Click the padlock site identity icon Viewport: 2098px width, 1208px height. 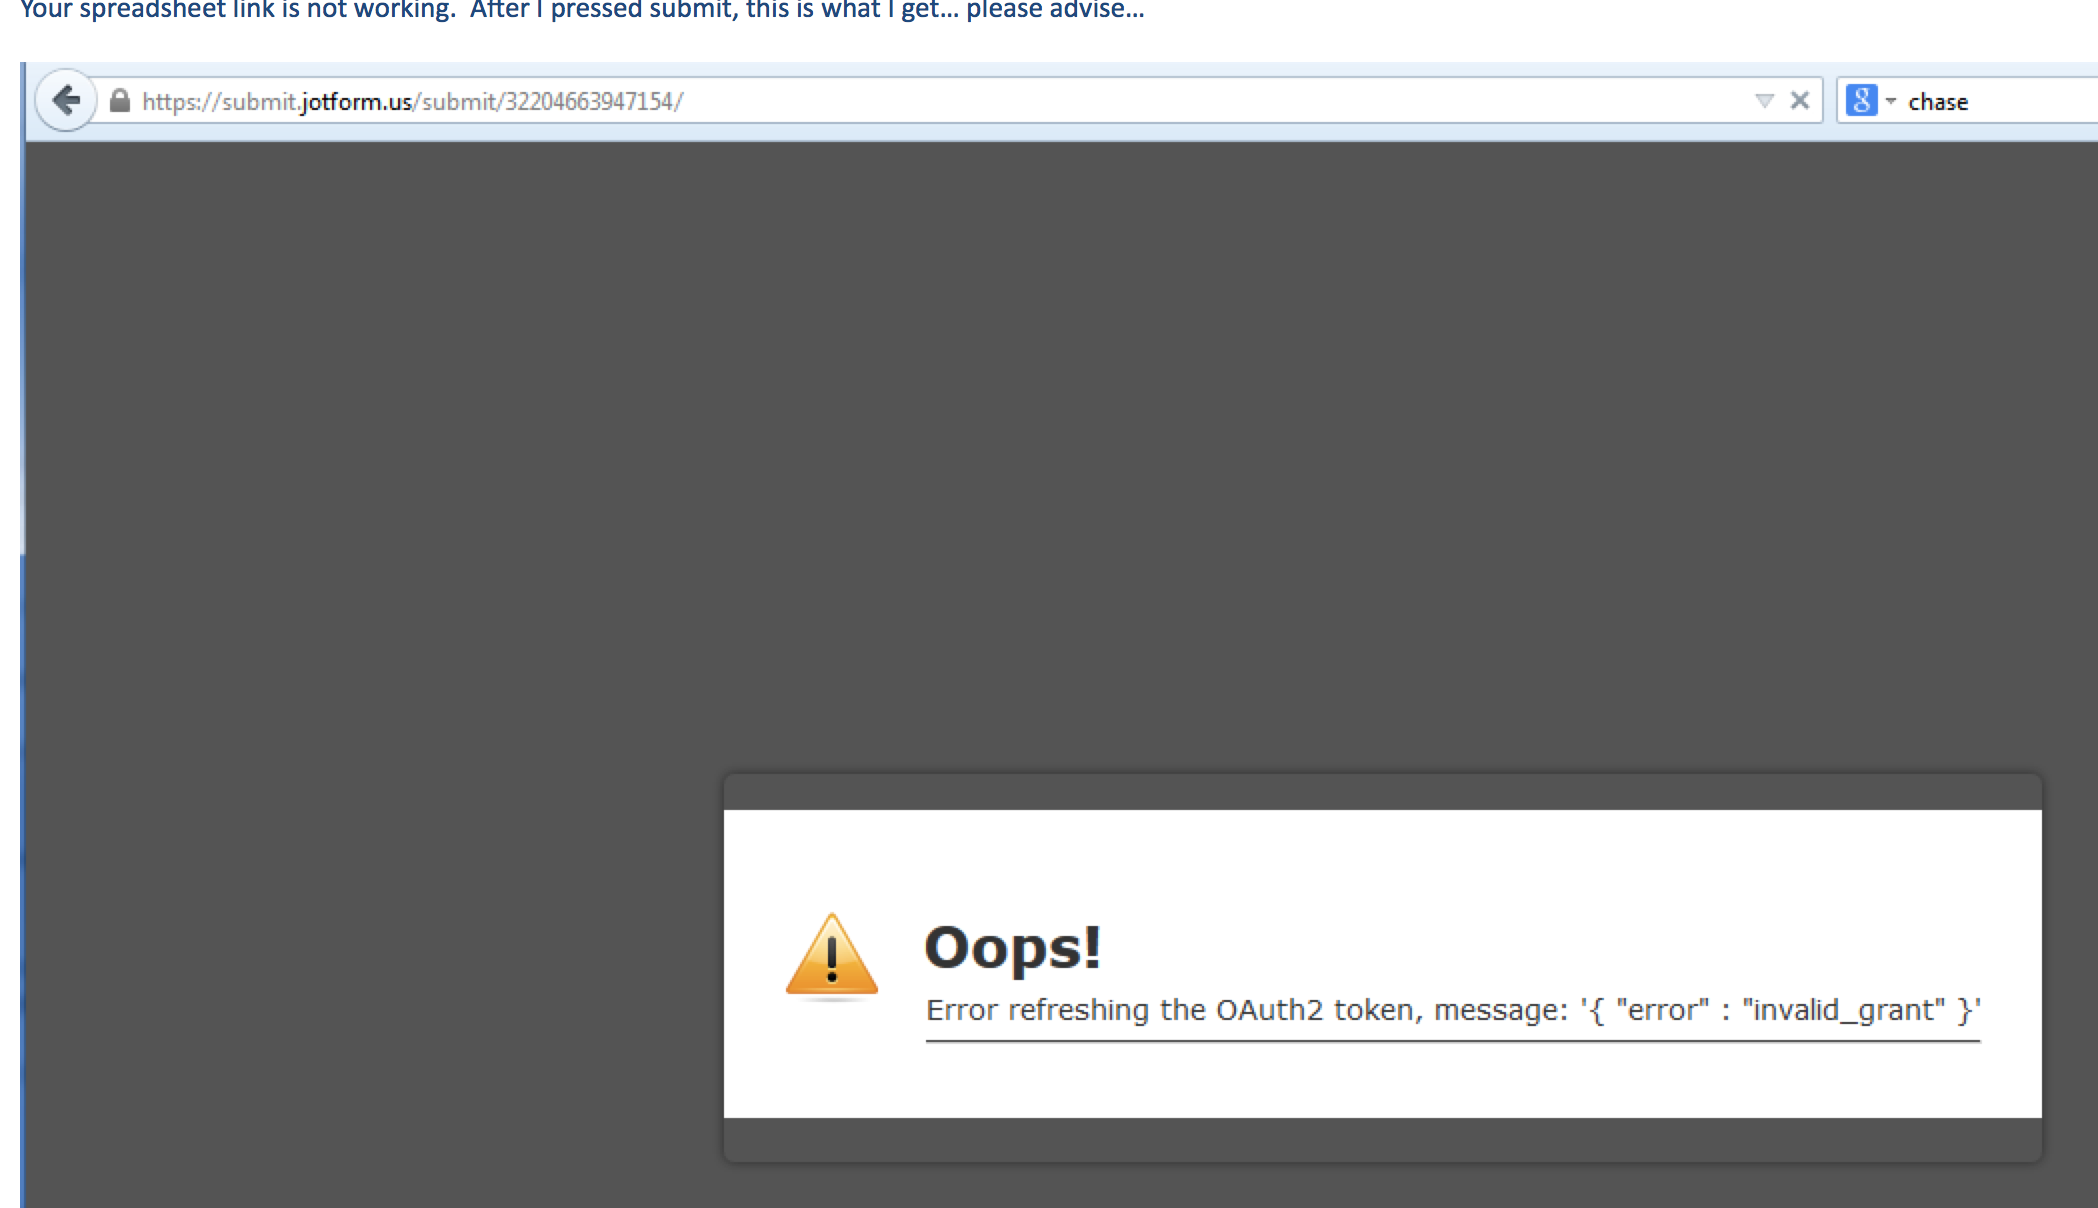tap(120, 101)
